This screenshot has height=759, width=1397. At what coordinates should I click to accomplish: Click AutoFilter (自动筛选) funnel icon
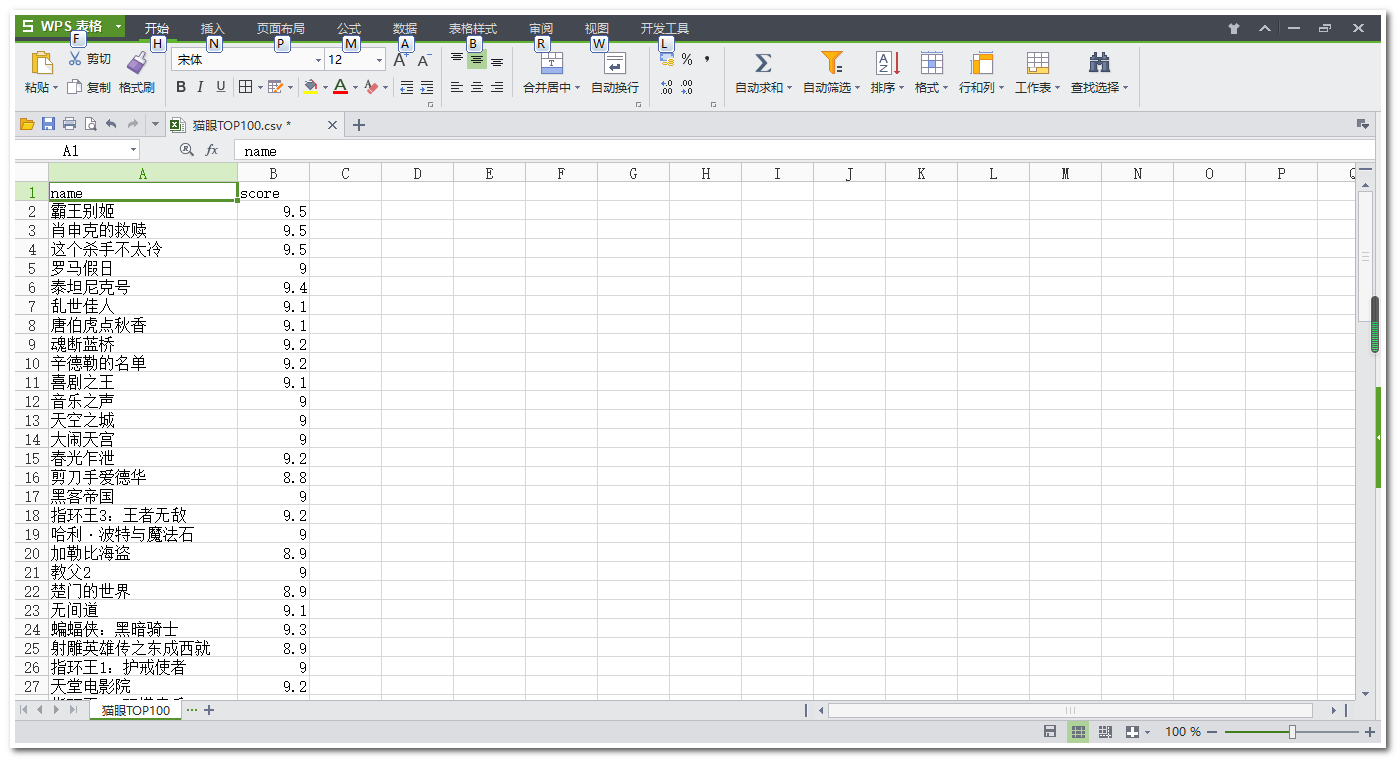click(831, 63)
